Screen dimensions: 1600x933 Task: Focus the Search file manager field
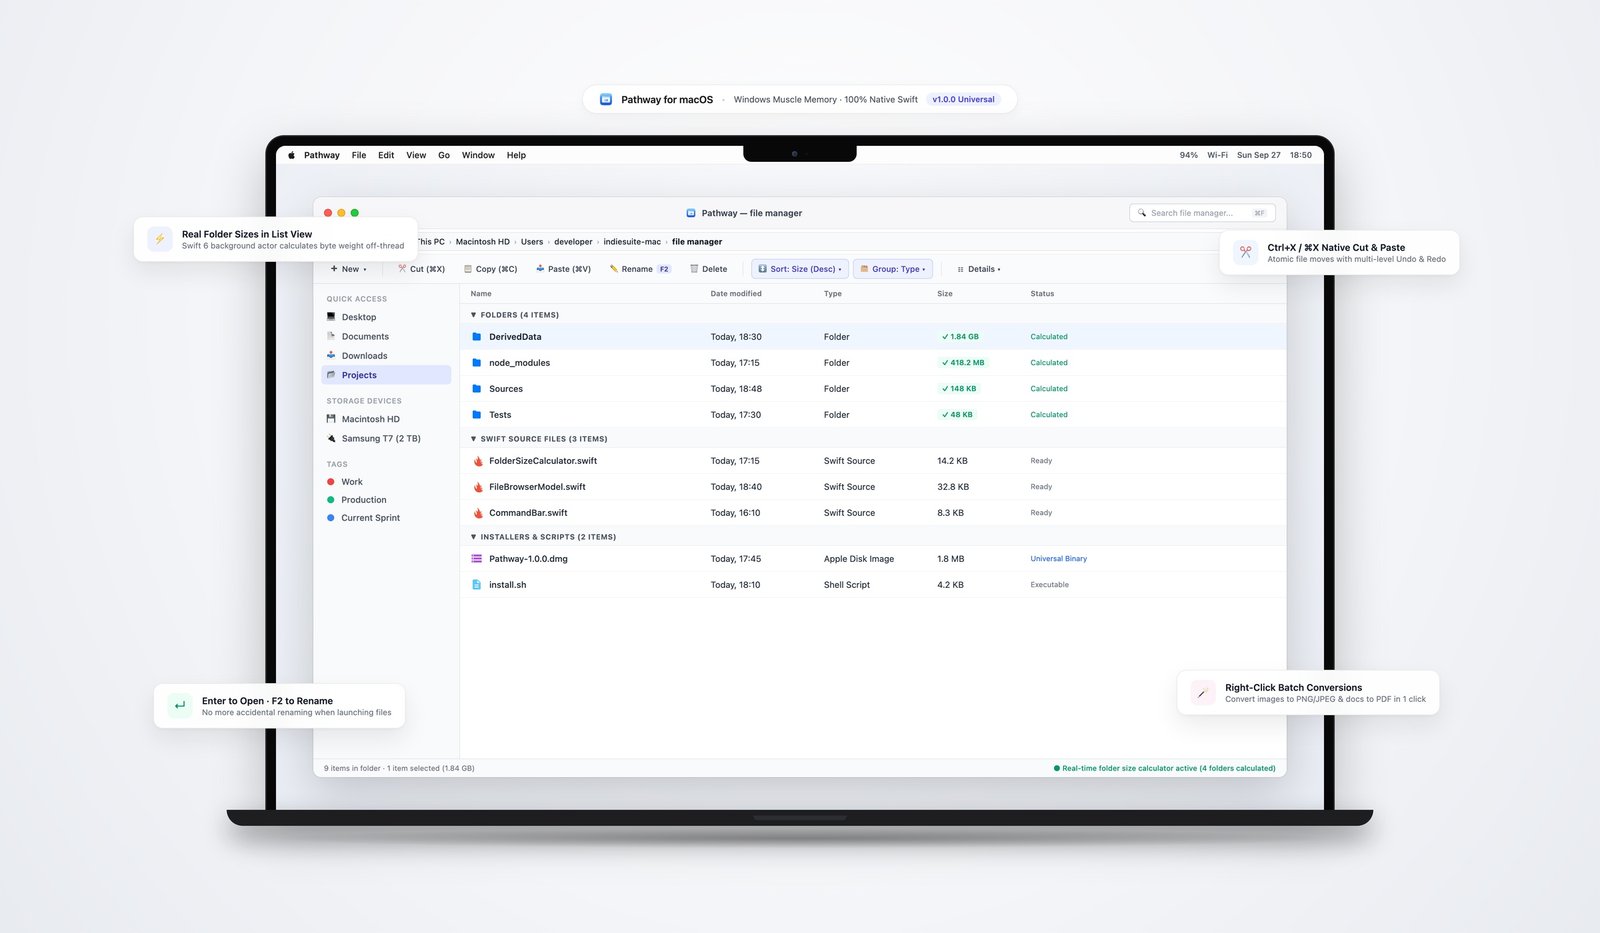(1202, 213)
